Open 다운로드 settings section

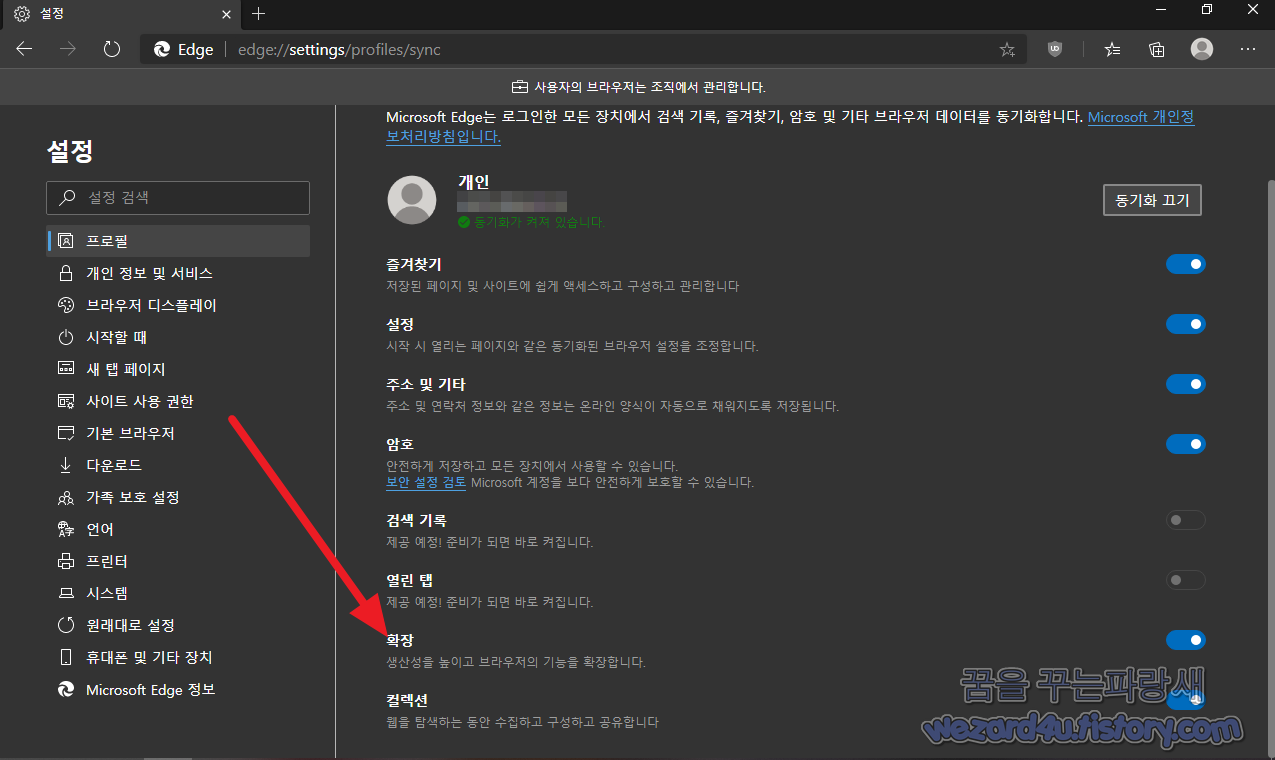178,465
